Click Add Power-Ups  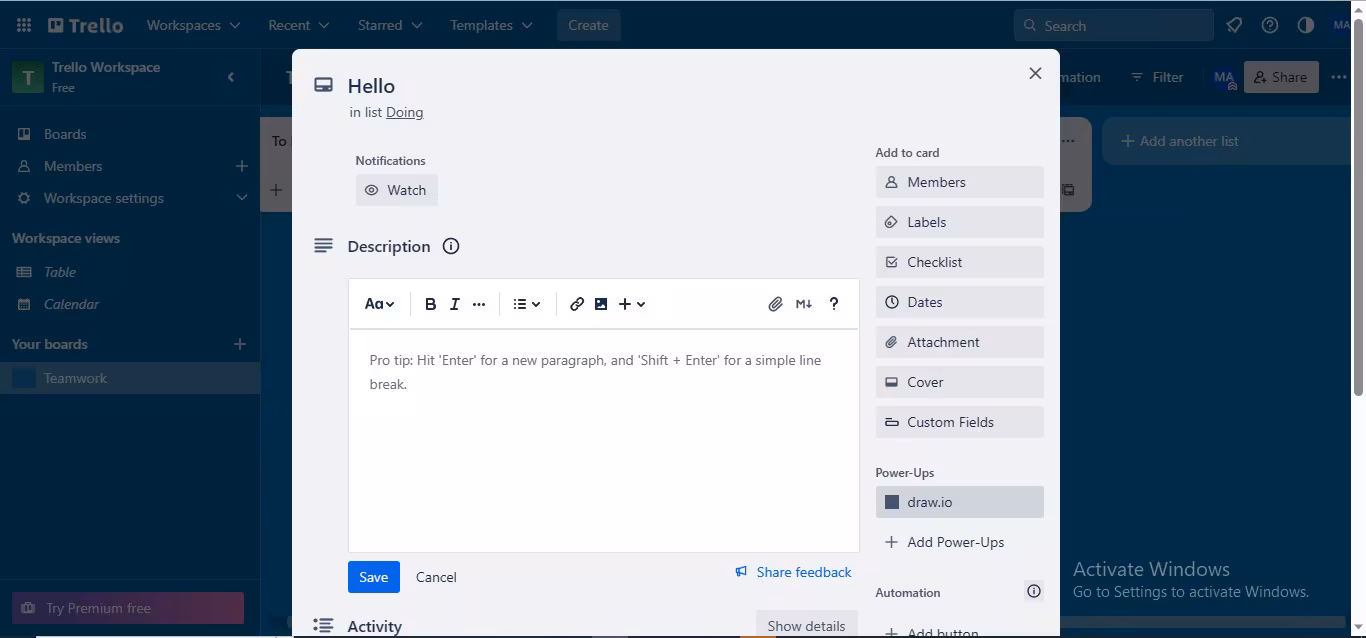tap(960, 542)
